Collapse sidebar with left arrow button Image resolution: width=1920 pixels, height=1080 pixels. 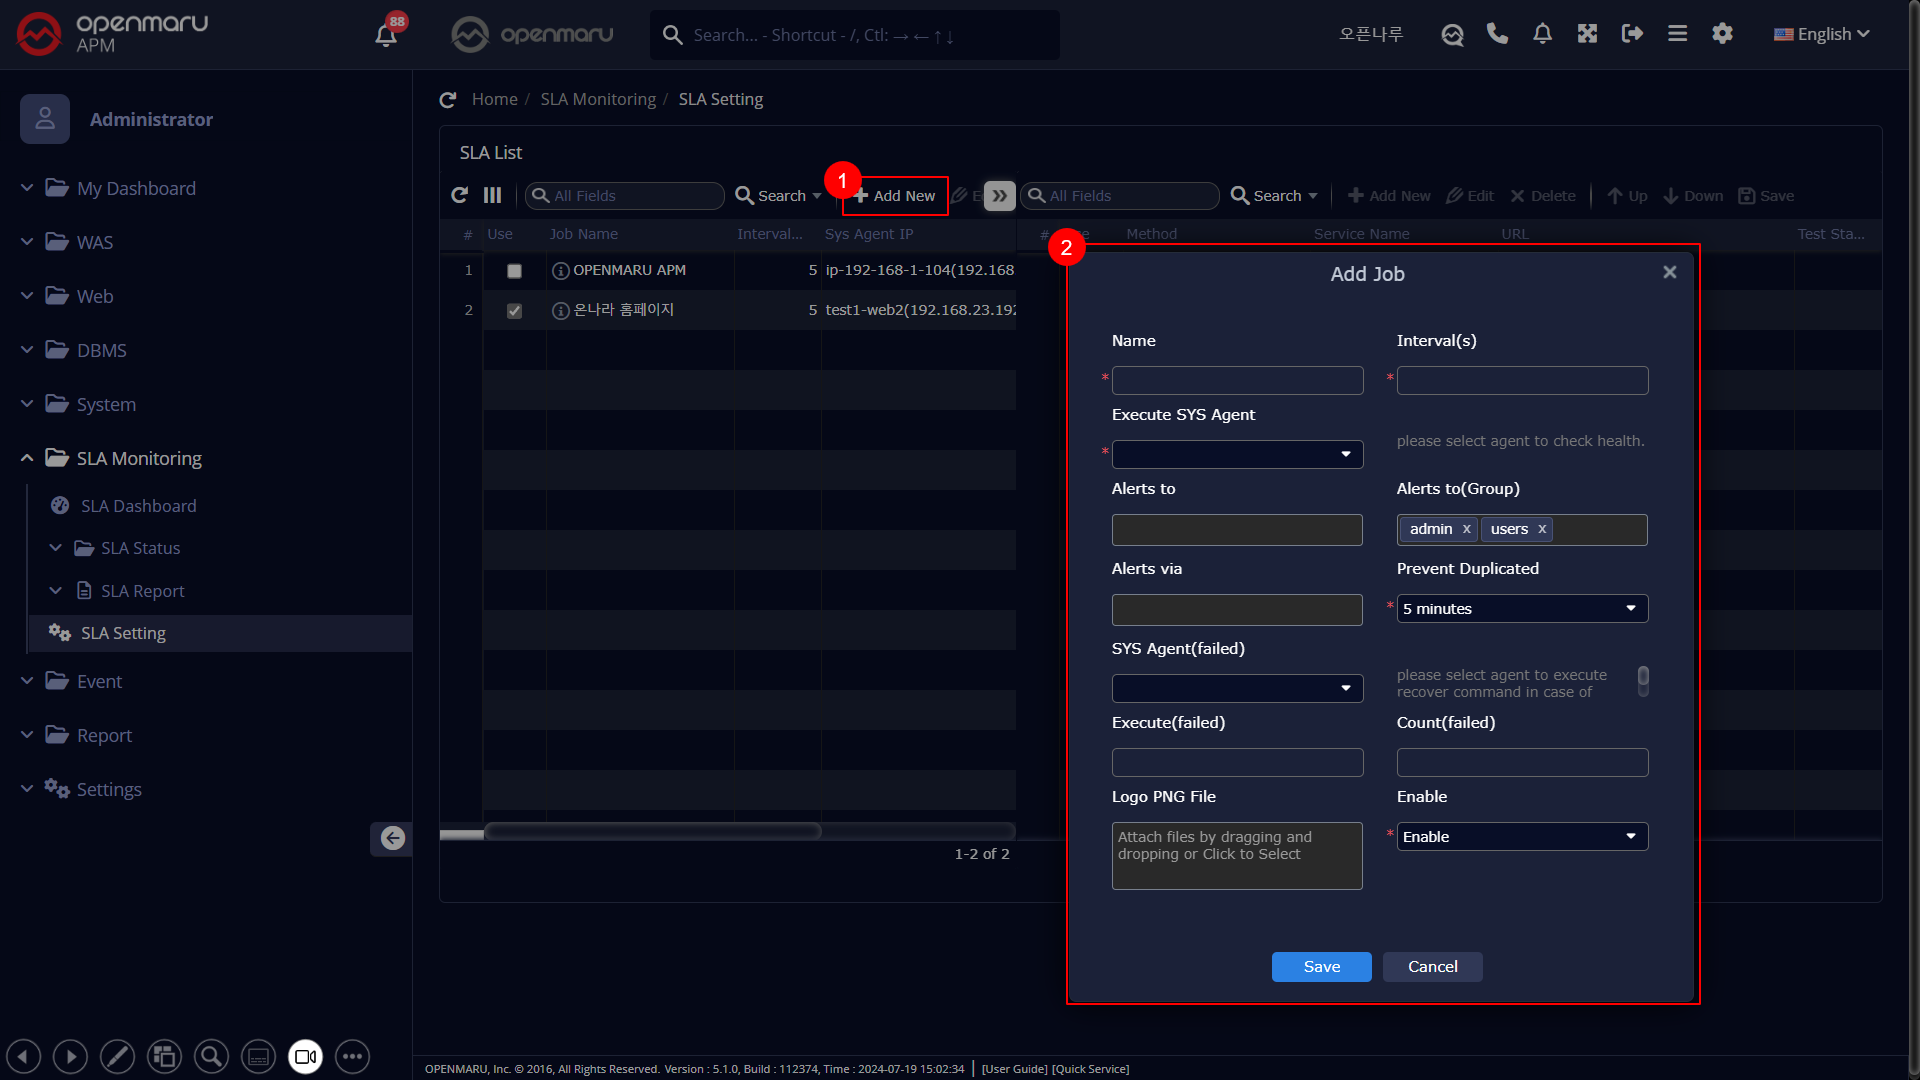[x=393, y=838]
